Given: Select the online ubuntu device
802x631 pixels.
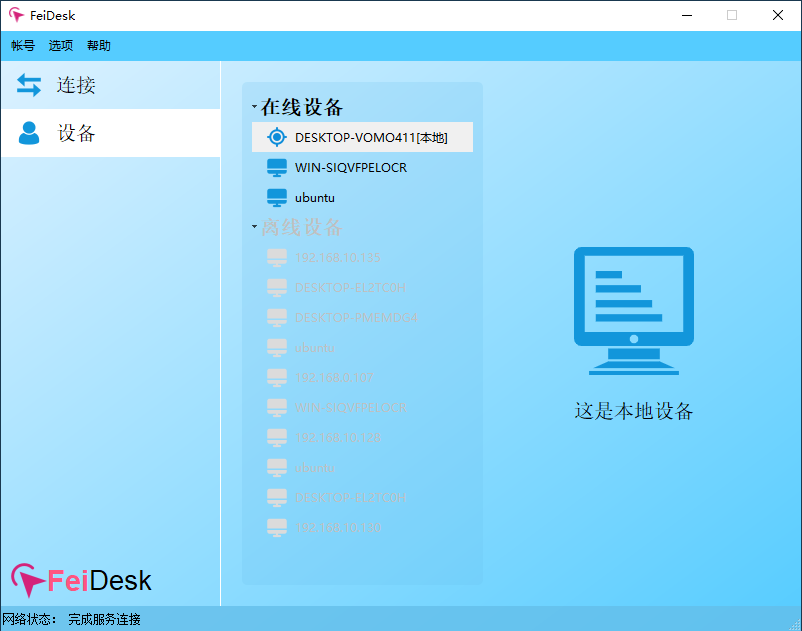Looking at the screenshot, I should [x=362, y=197].
